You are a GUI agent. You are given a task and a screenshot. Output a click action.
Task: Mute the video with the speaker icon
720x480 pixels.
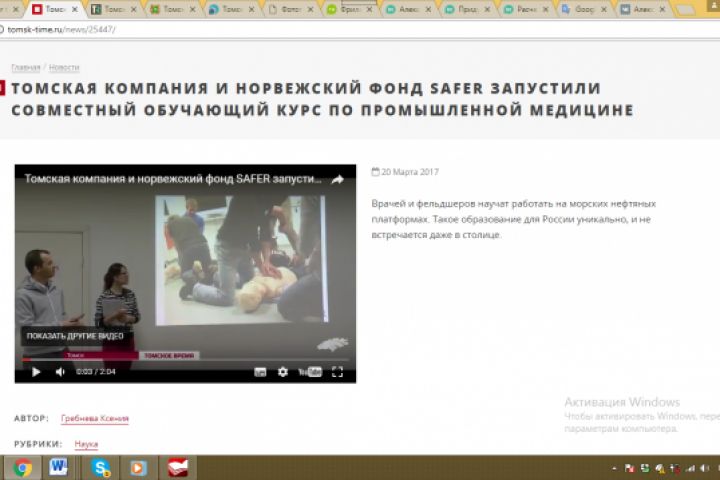60,372
